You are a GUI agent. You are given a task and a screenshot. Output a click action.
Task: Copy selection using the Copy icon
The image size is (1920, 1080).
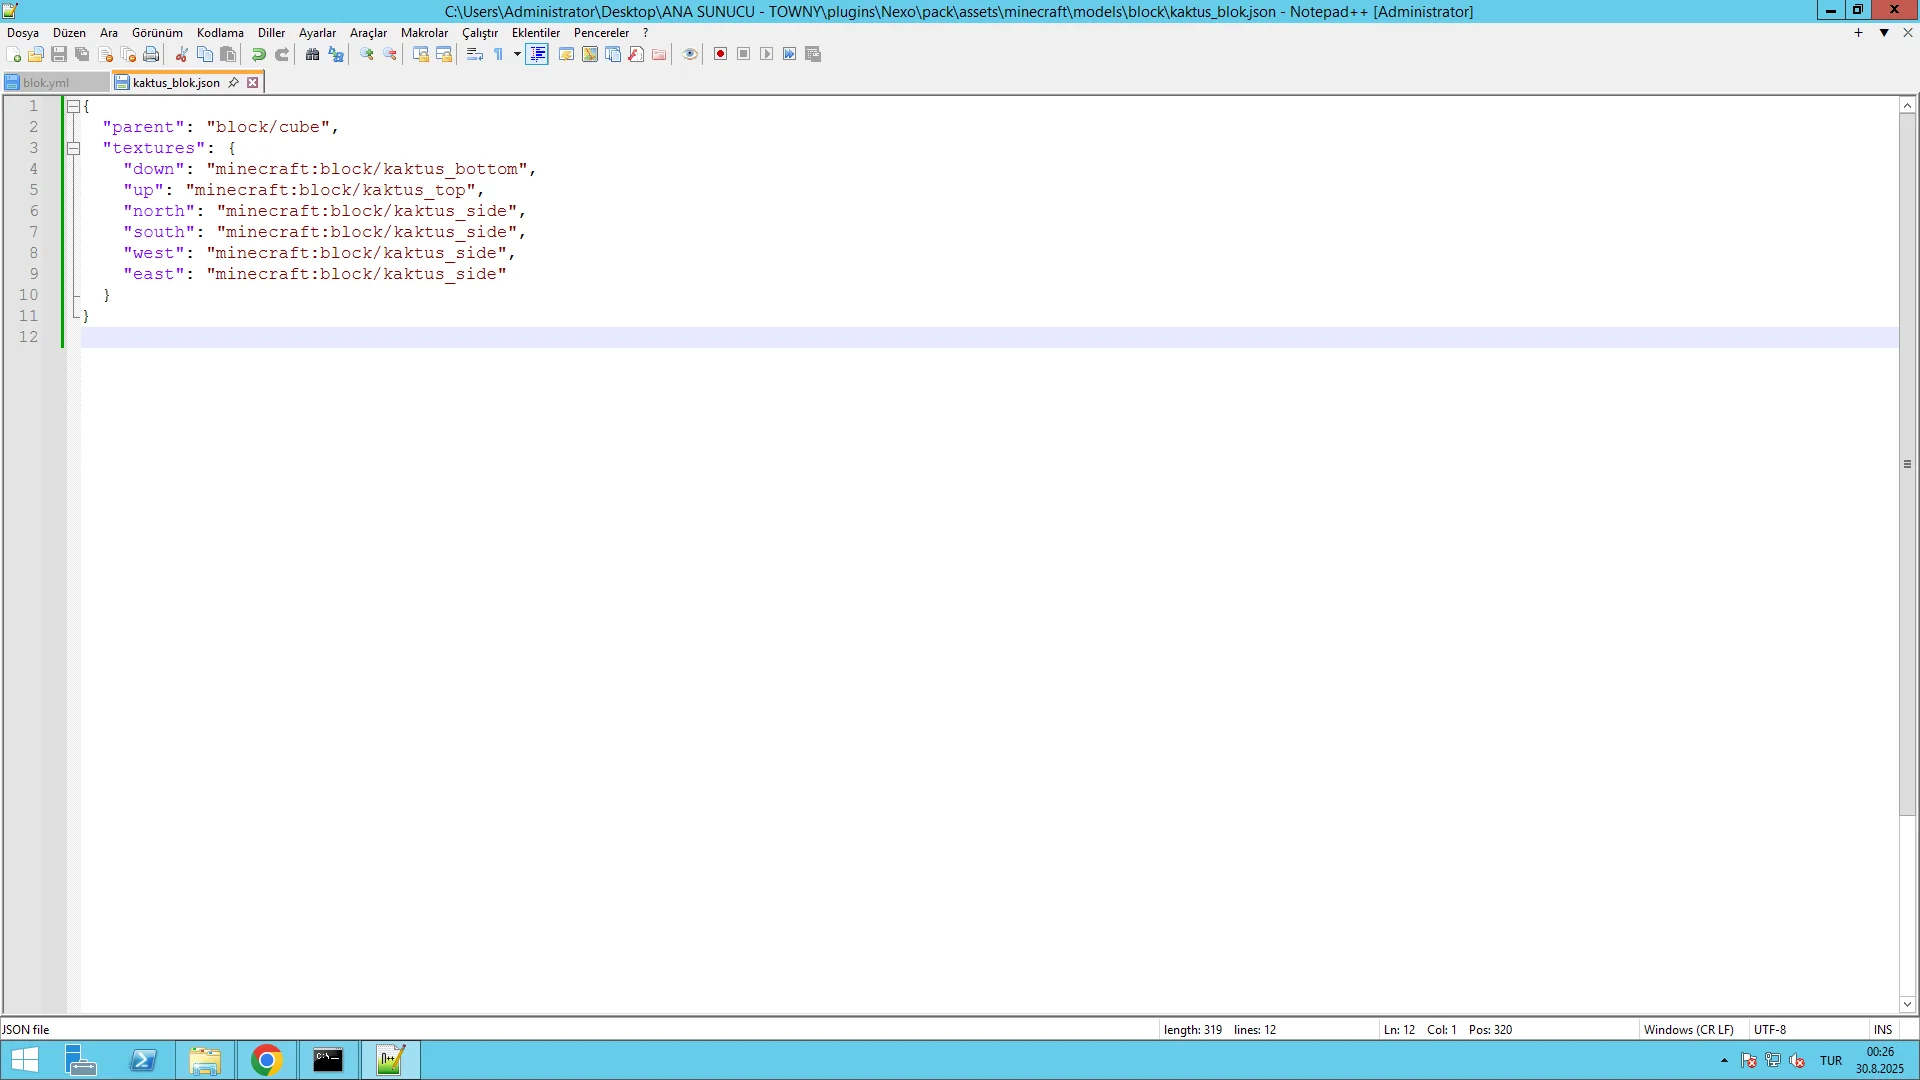[205, 54]
